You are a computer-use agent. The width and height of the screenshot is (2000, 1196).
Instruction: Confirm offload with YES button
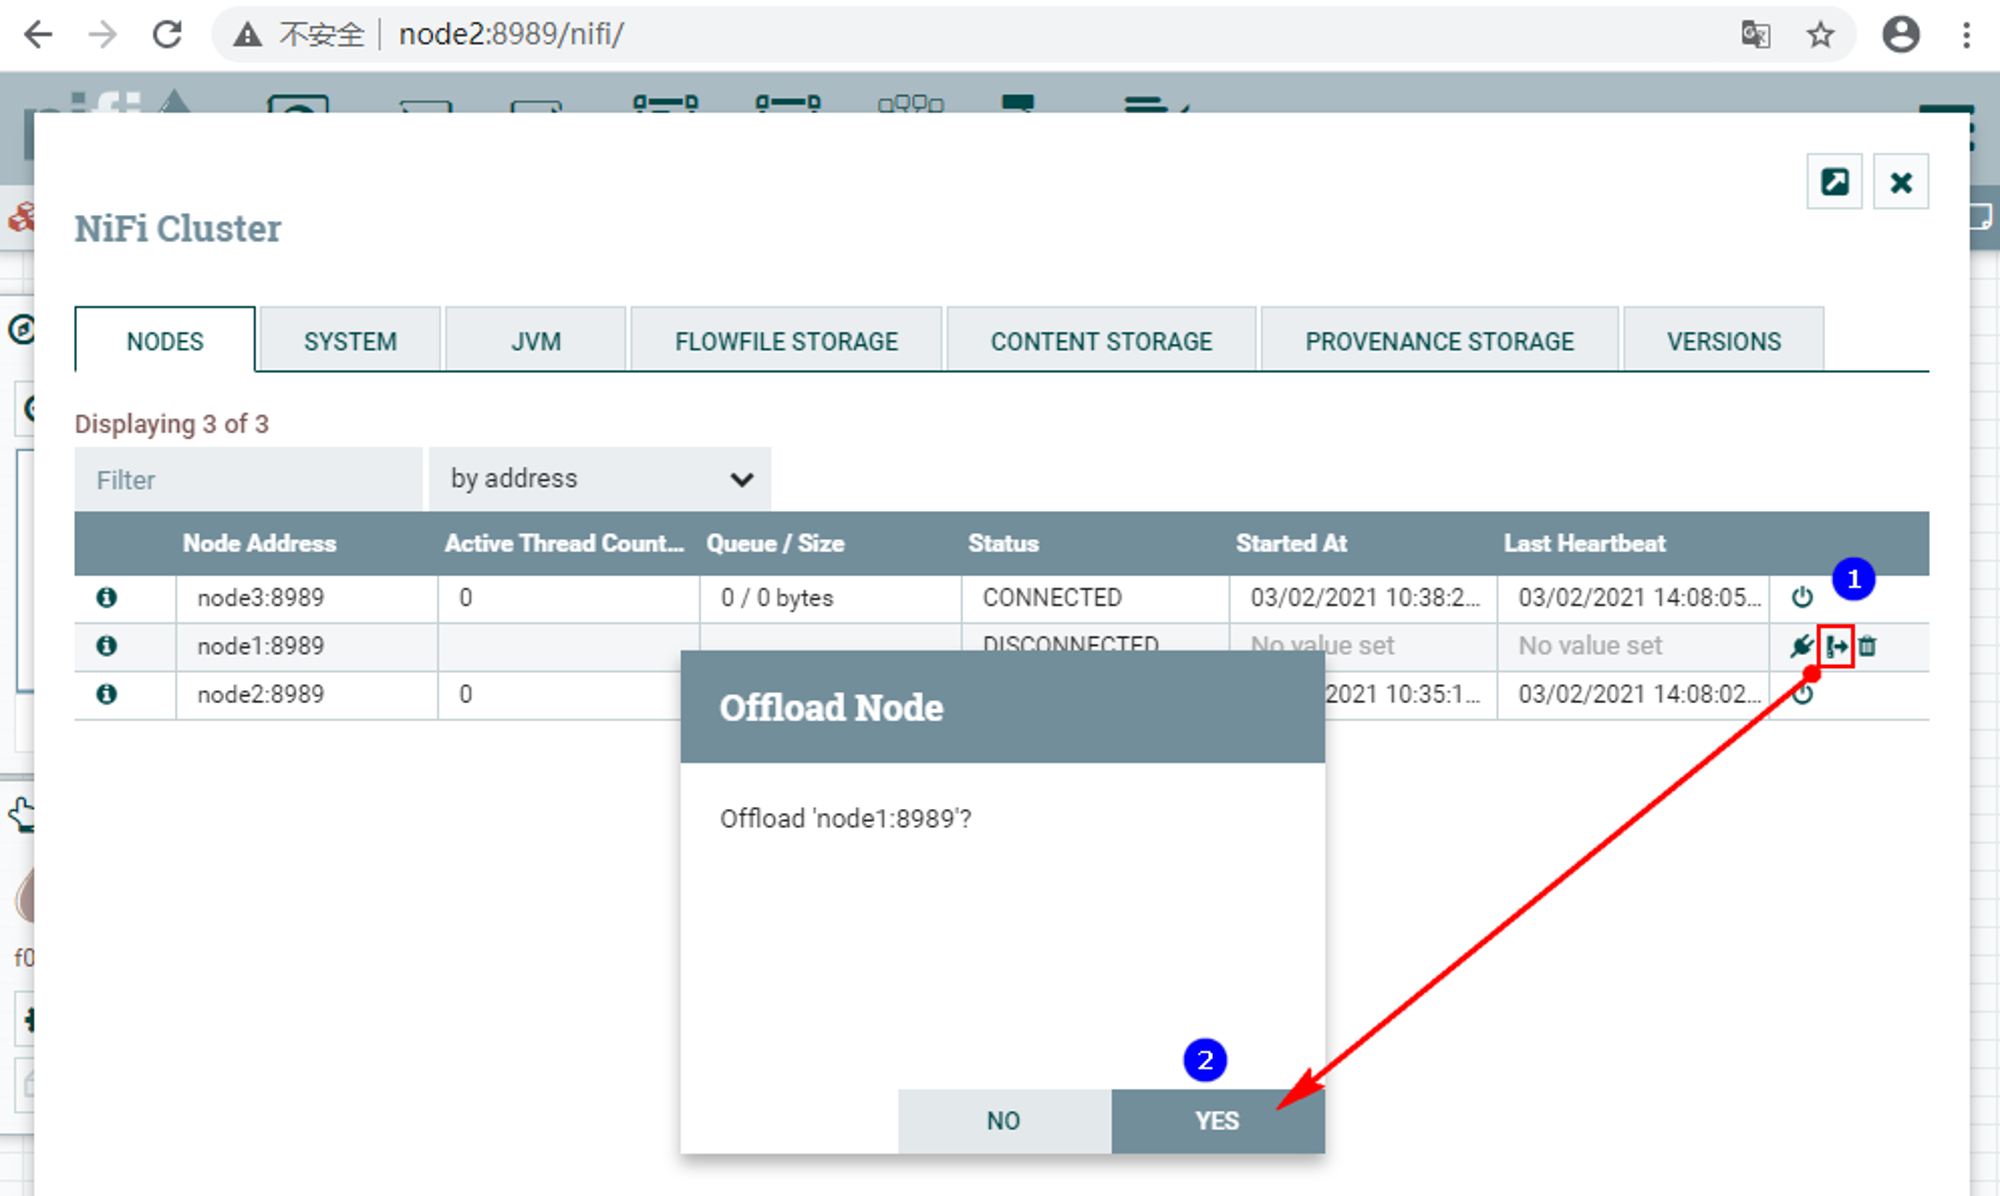tap(1217, 1121)
